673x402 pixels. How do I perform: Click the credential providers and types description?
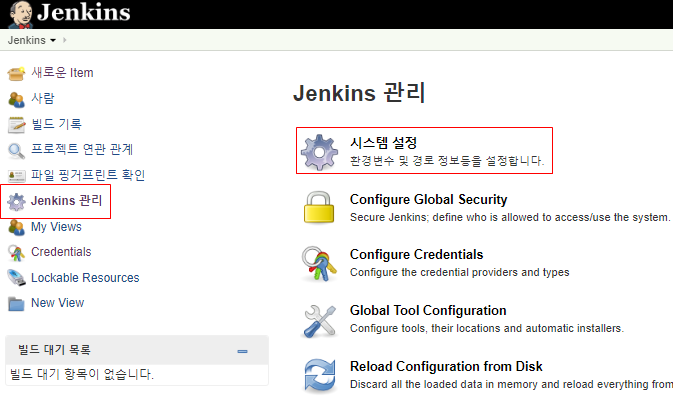tap(460, 272)
